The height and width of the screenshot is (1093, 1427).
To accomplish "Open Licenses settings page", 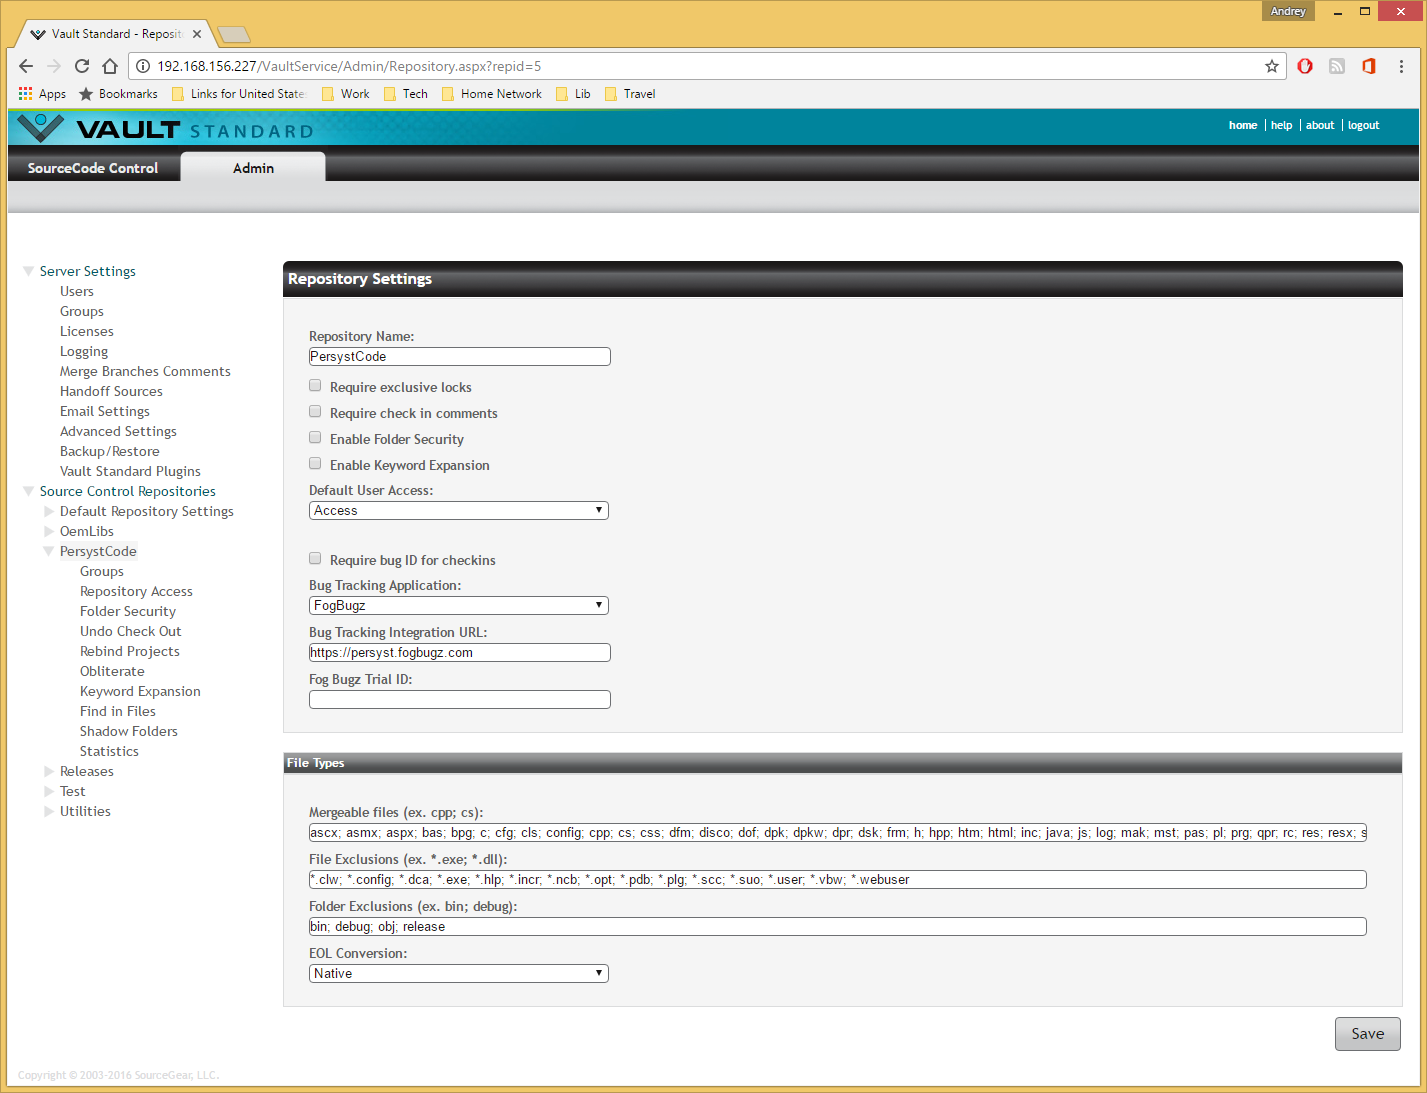I will click(x=87, y=331).
